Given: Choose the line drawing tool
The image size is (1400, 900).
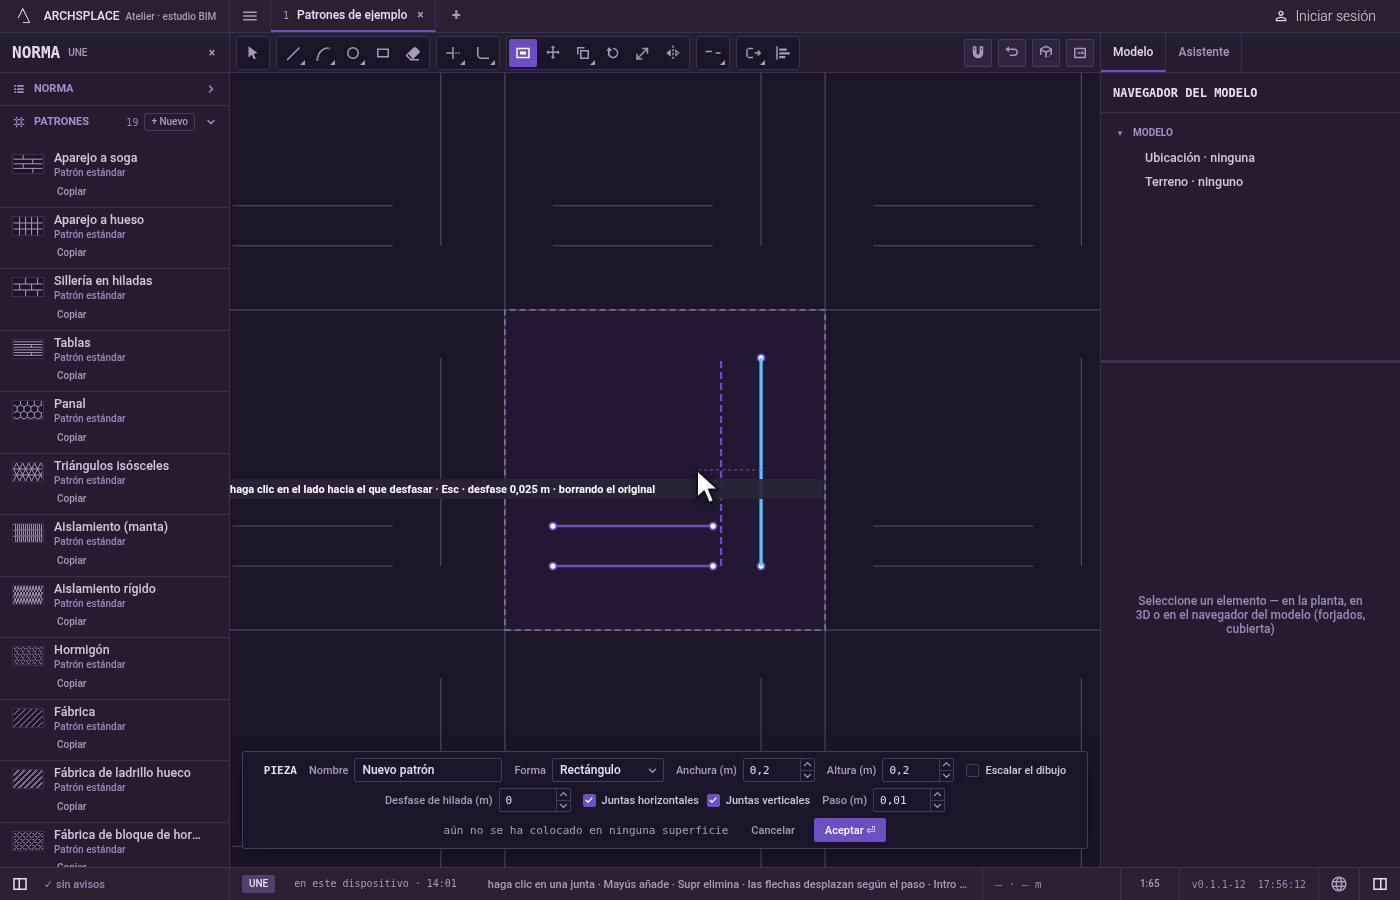Looking at the screenshot, I should tap(293, 53).
